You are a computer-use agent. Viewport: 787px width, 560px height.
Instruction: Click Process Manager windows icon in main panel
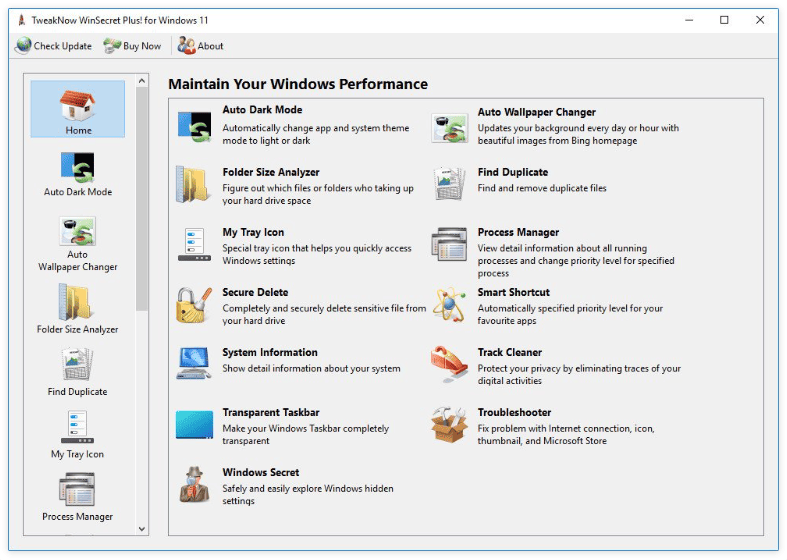point(449,244)
